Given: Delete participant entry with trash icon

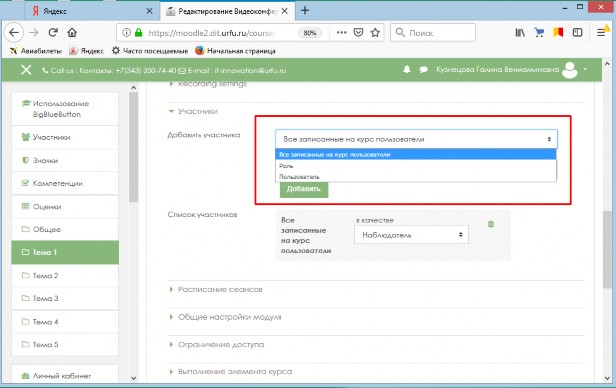Looking at the screenshot, I should (x=491, y=224).
